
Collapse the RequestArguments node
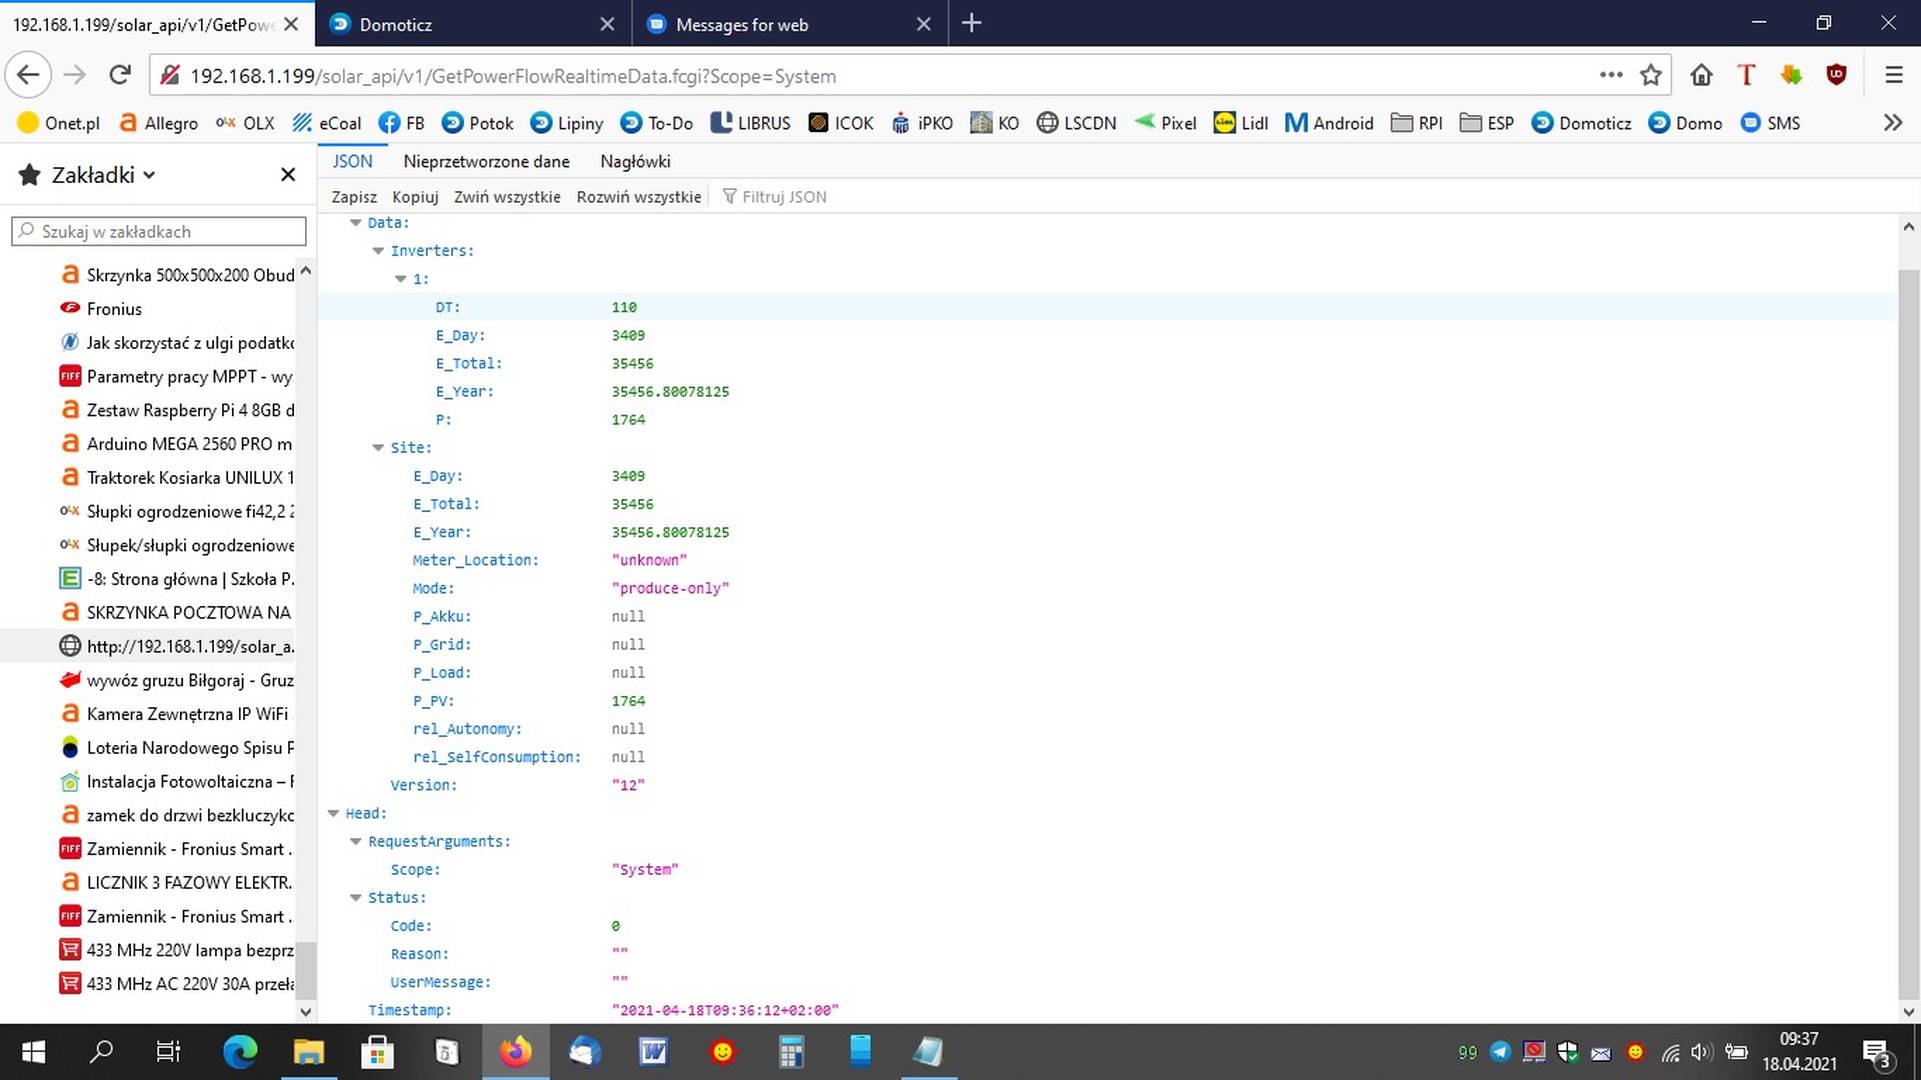click(x=355, y=842)
